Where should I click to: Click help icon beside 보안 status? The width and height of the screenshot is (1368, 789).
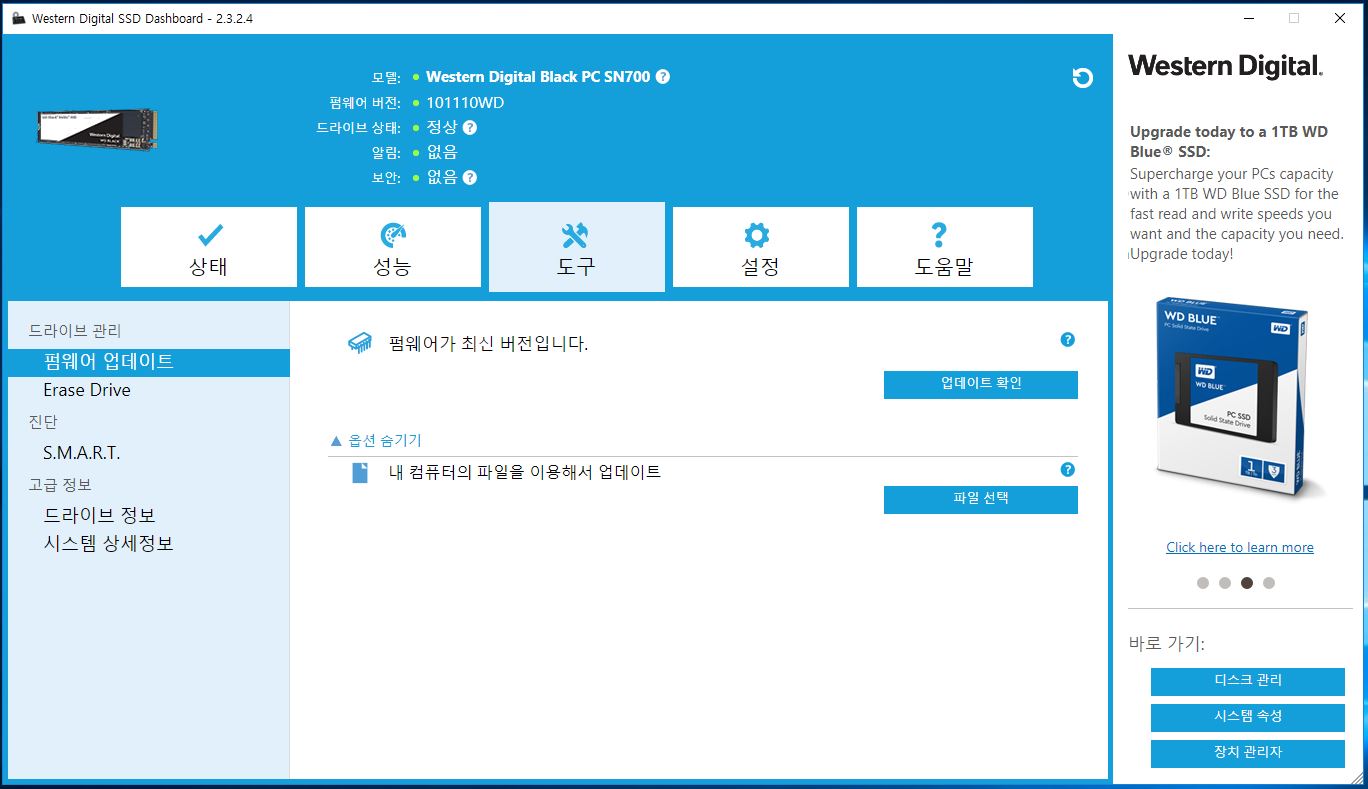(x=470, y=178)
